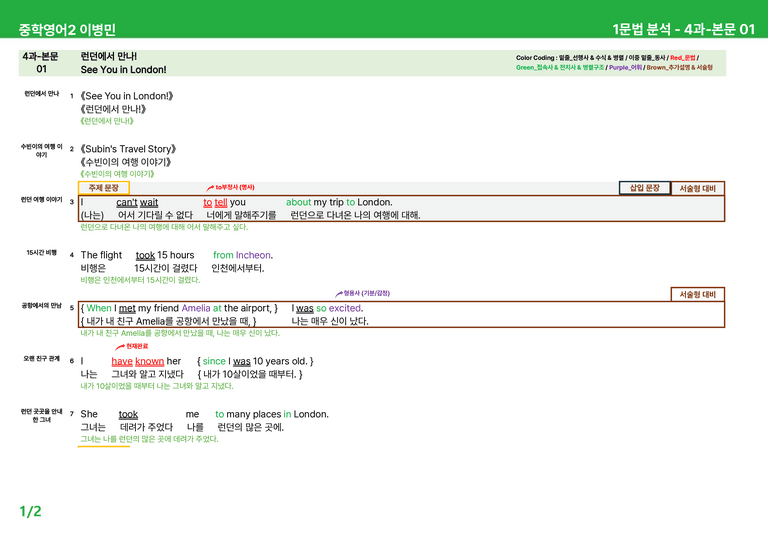Click the green conjunction "When" in sentence 5
This screenshot has width=768, height=543.
pos(99,308)
